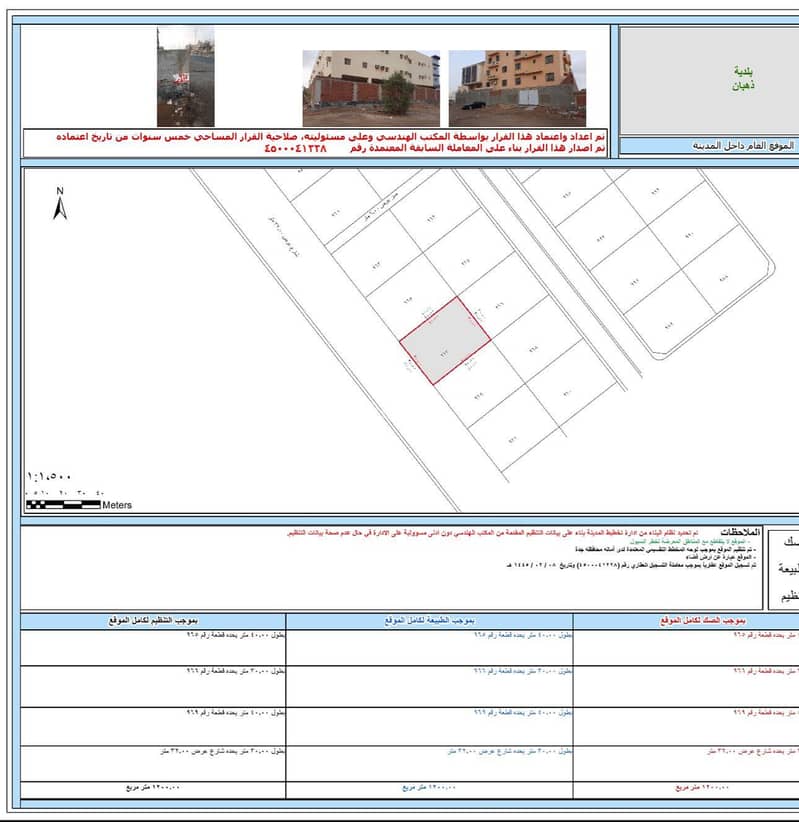Click the 'الملاحظات' notes heading
Viewport: 799px width, 822px height.
tap(740, 532)
